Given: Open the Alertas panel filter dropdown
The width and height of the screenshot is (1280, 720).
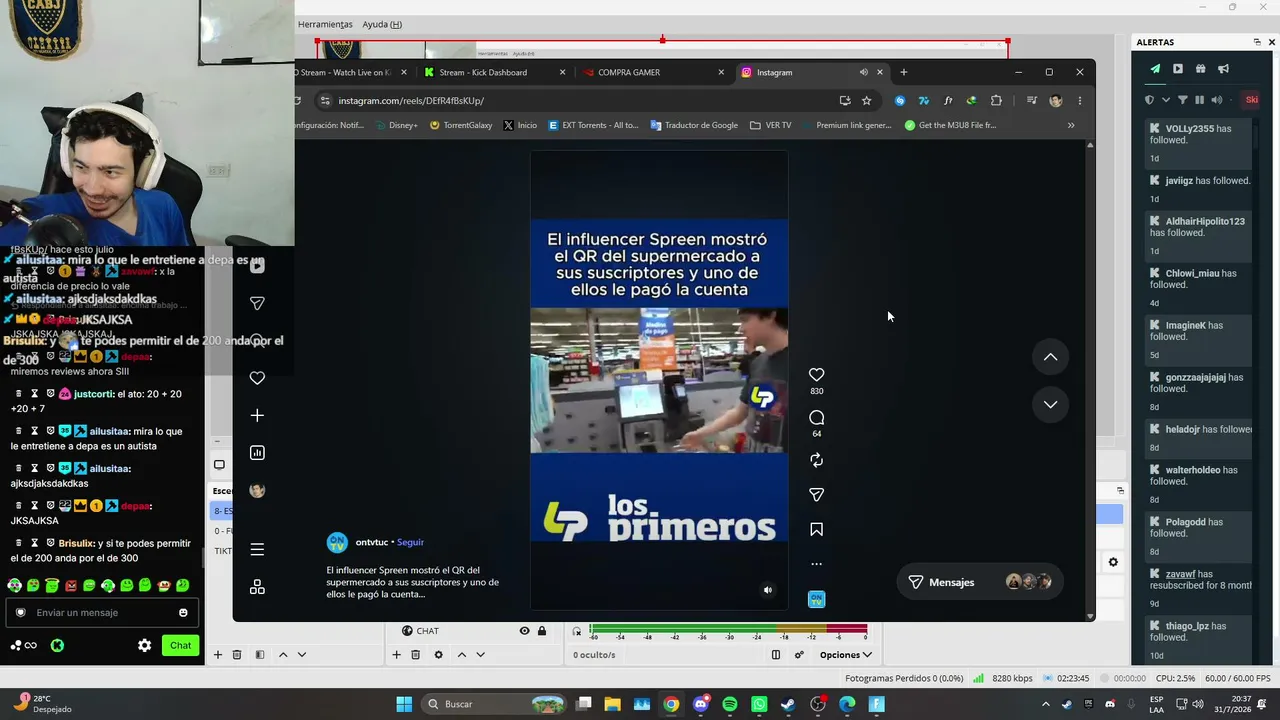Looking at the screenshot, I should tap(1183, 100).
